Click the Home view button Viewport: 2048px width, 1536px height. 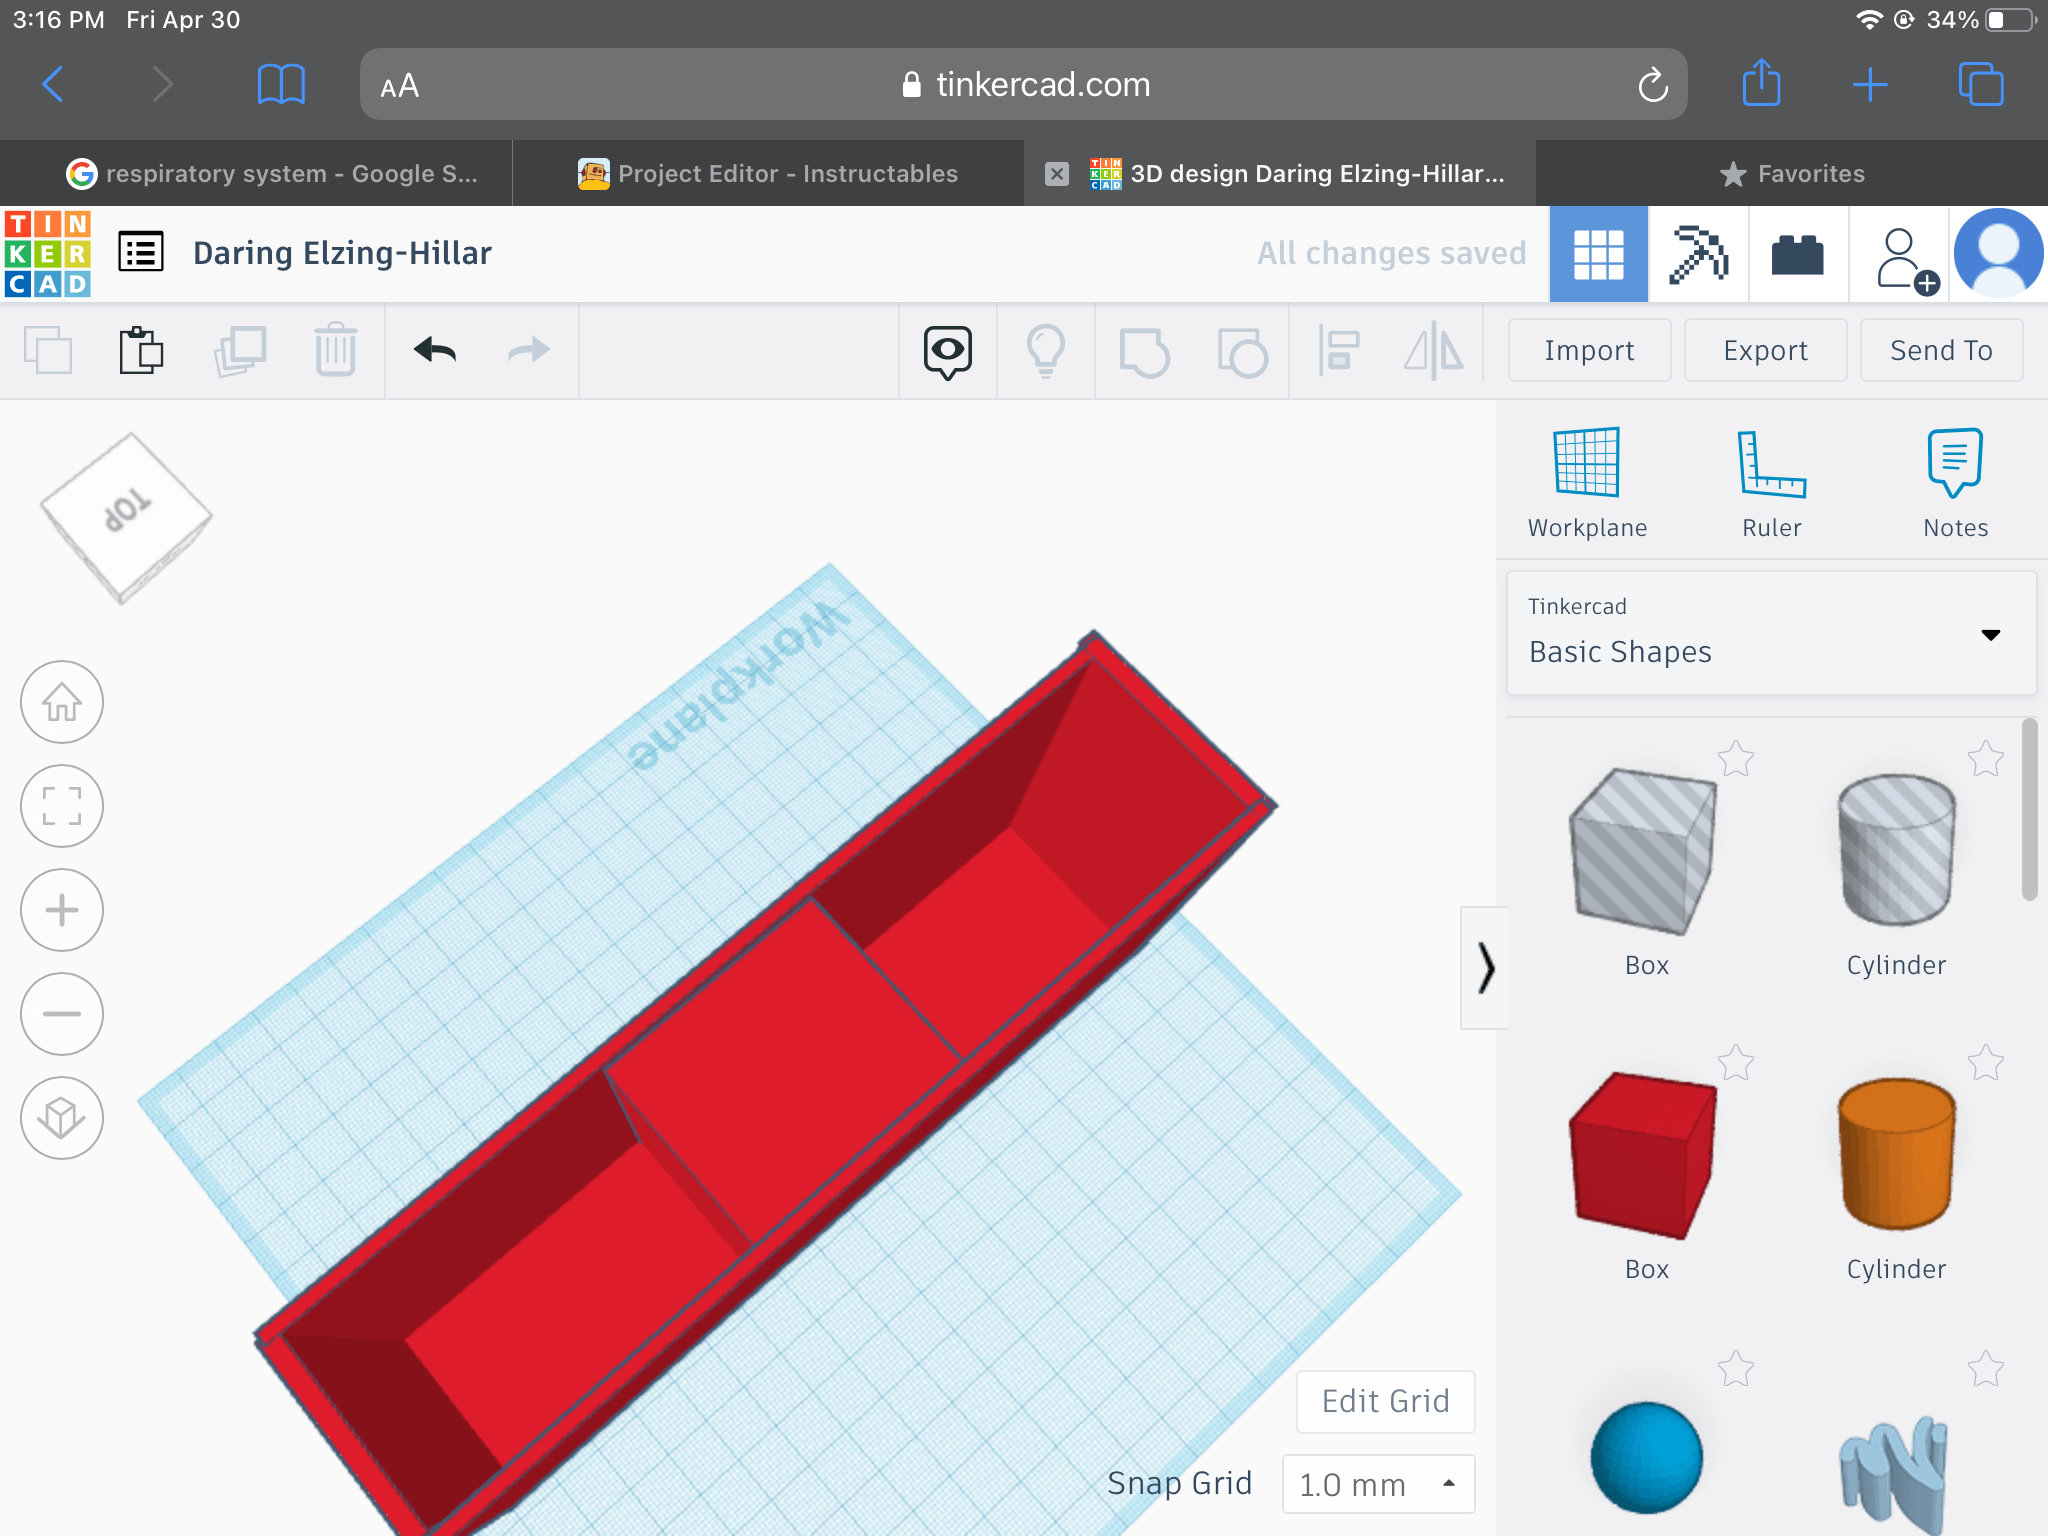[62, 702]
